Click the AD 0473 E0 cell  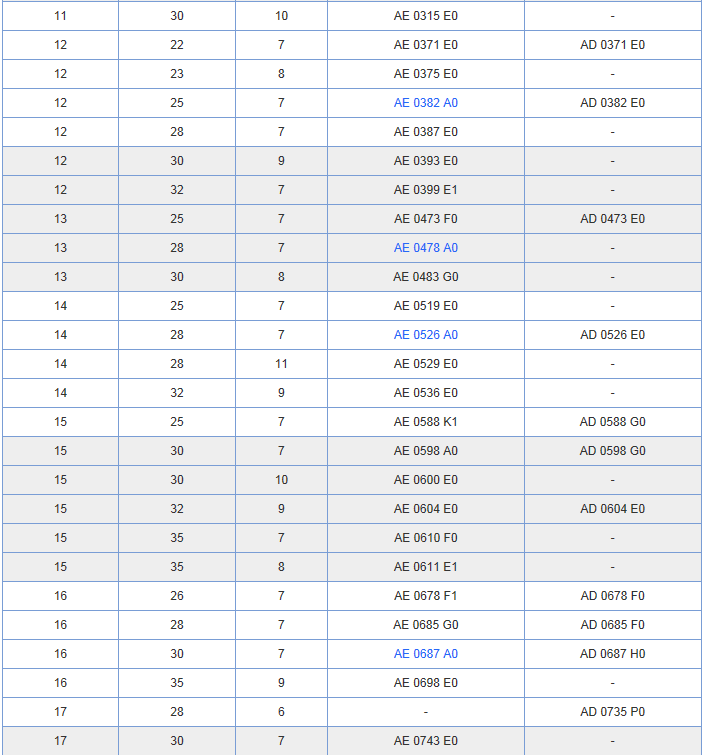tap(612, 219)
